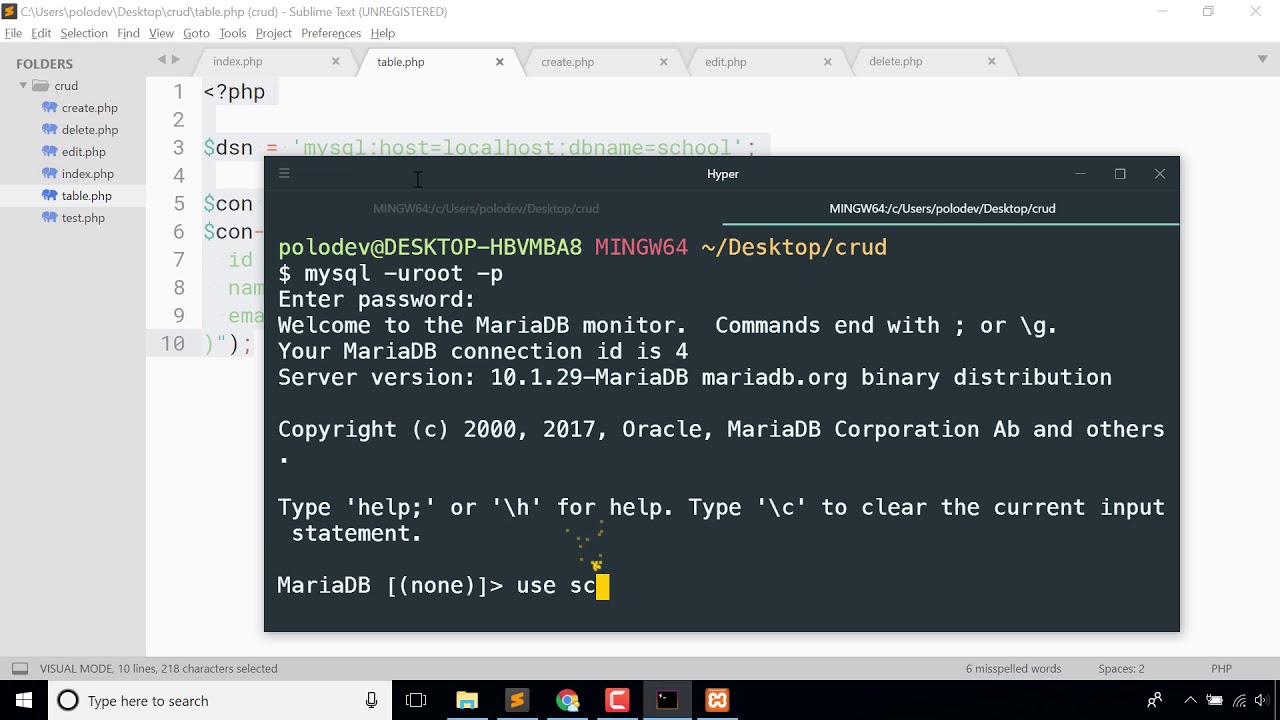Show hidden system tray icons
This screenshot has width=1280, height=720.
(1190, 700)
